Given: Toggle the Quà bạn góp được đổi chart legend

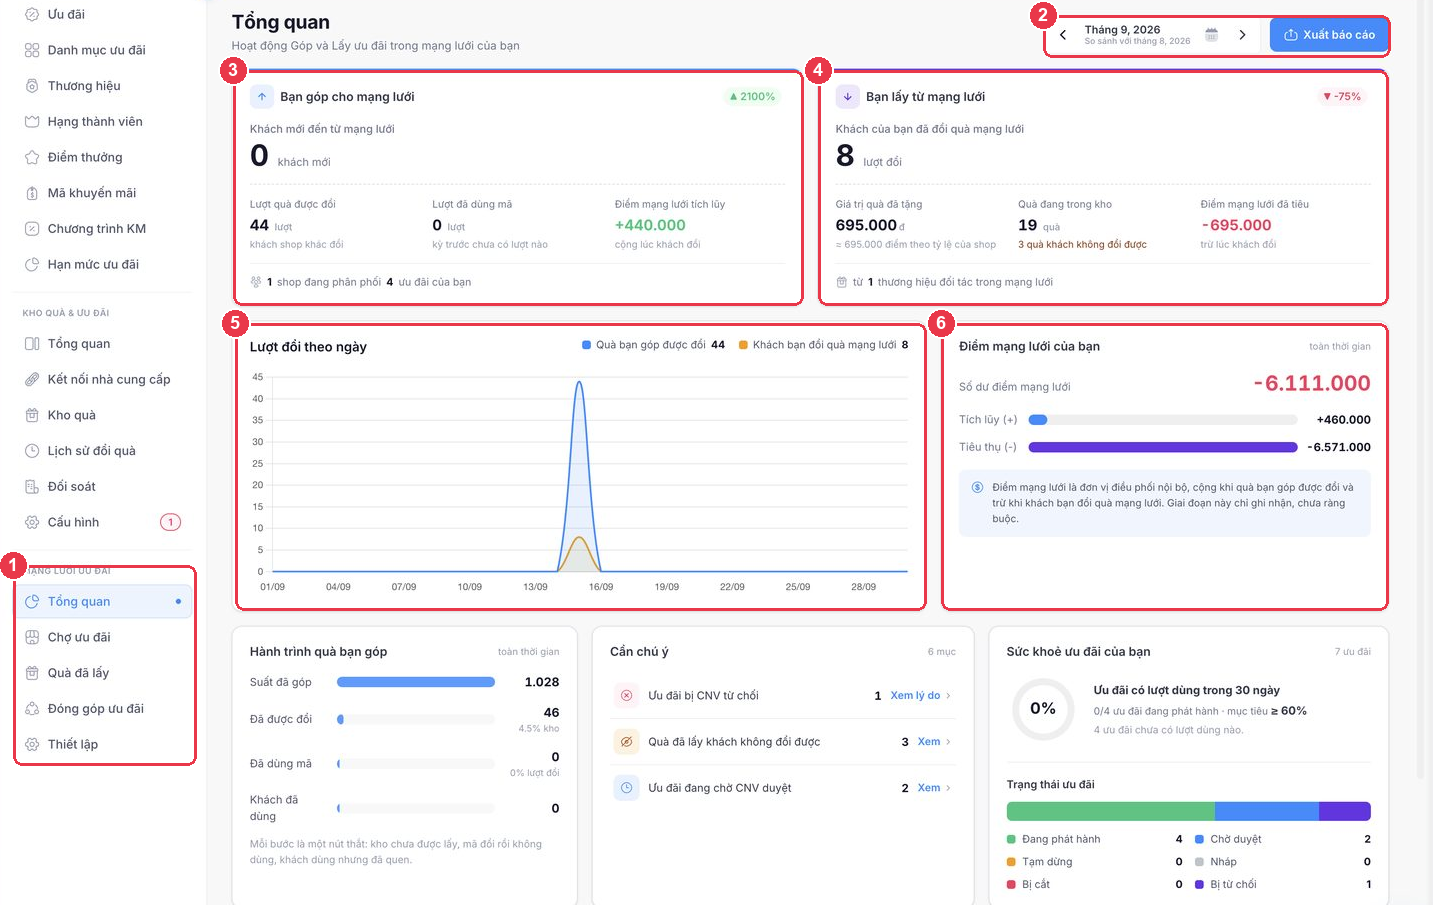Looking at the screenshot, I should click(x=653, y=345).
